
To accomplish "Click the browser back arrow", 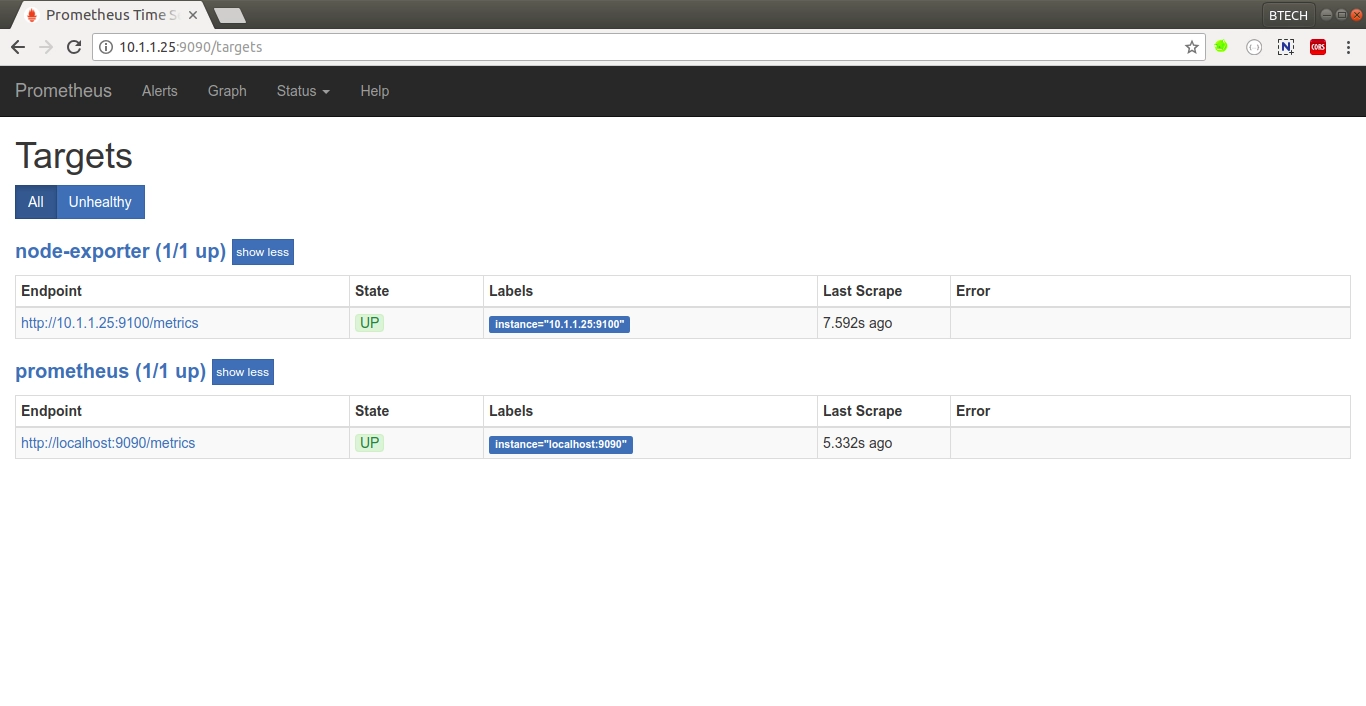I will click(x=18, y=47).
